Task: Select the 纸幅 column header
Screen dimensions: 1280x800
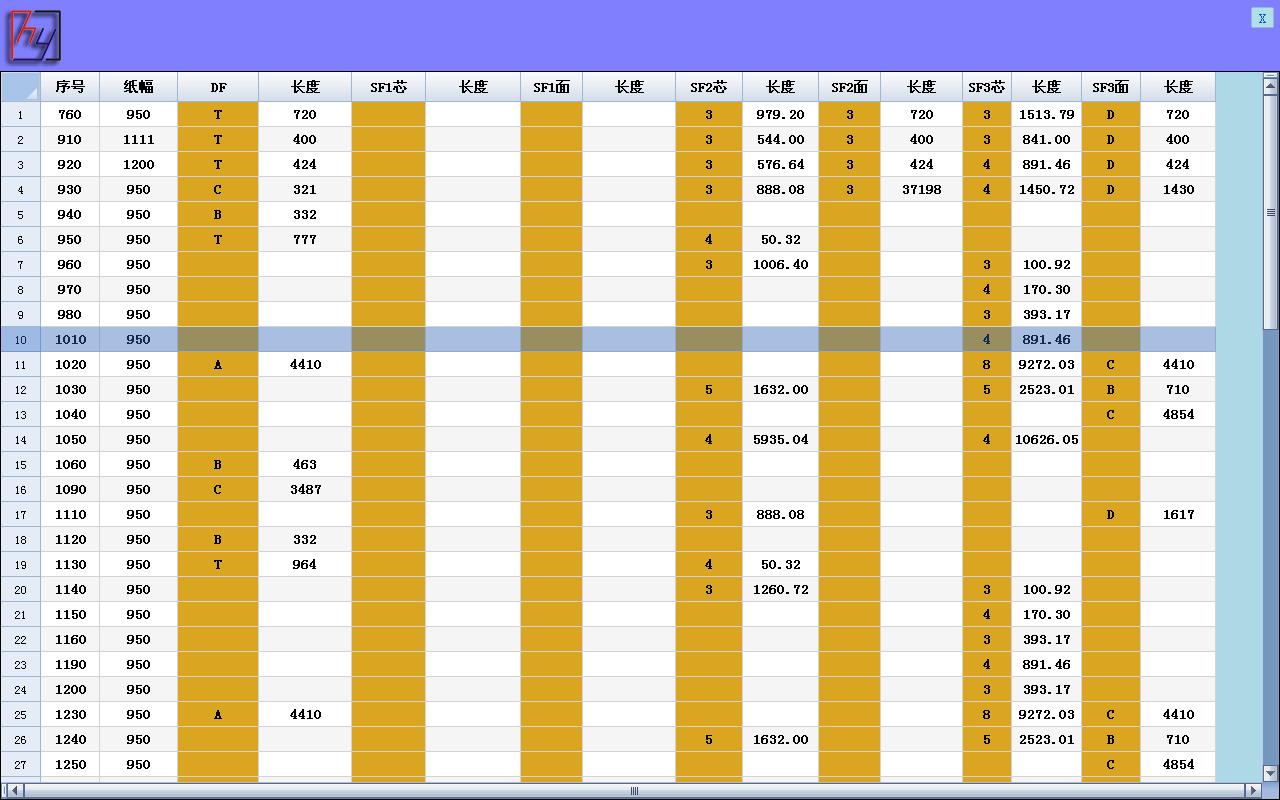Action: click(x=138, y=87)
